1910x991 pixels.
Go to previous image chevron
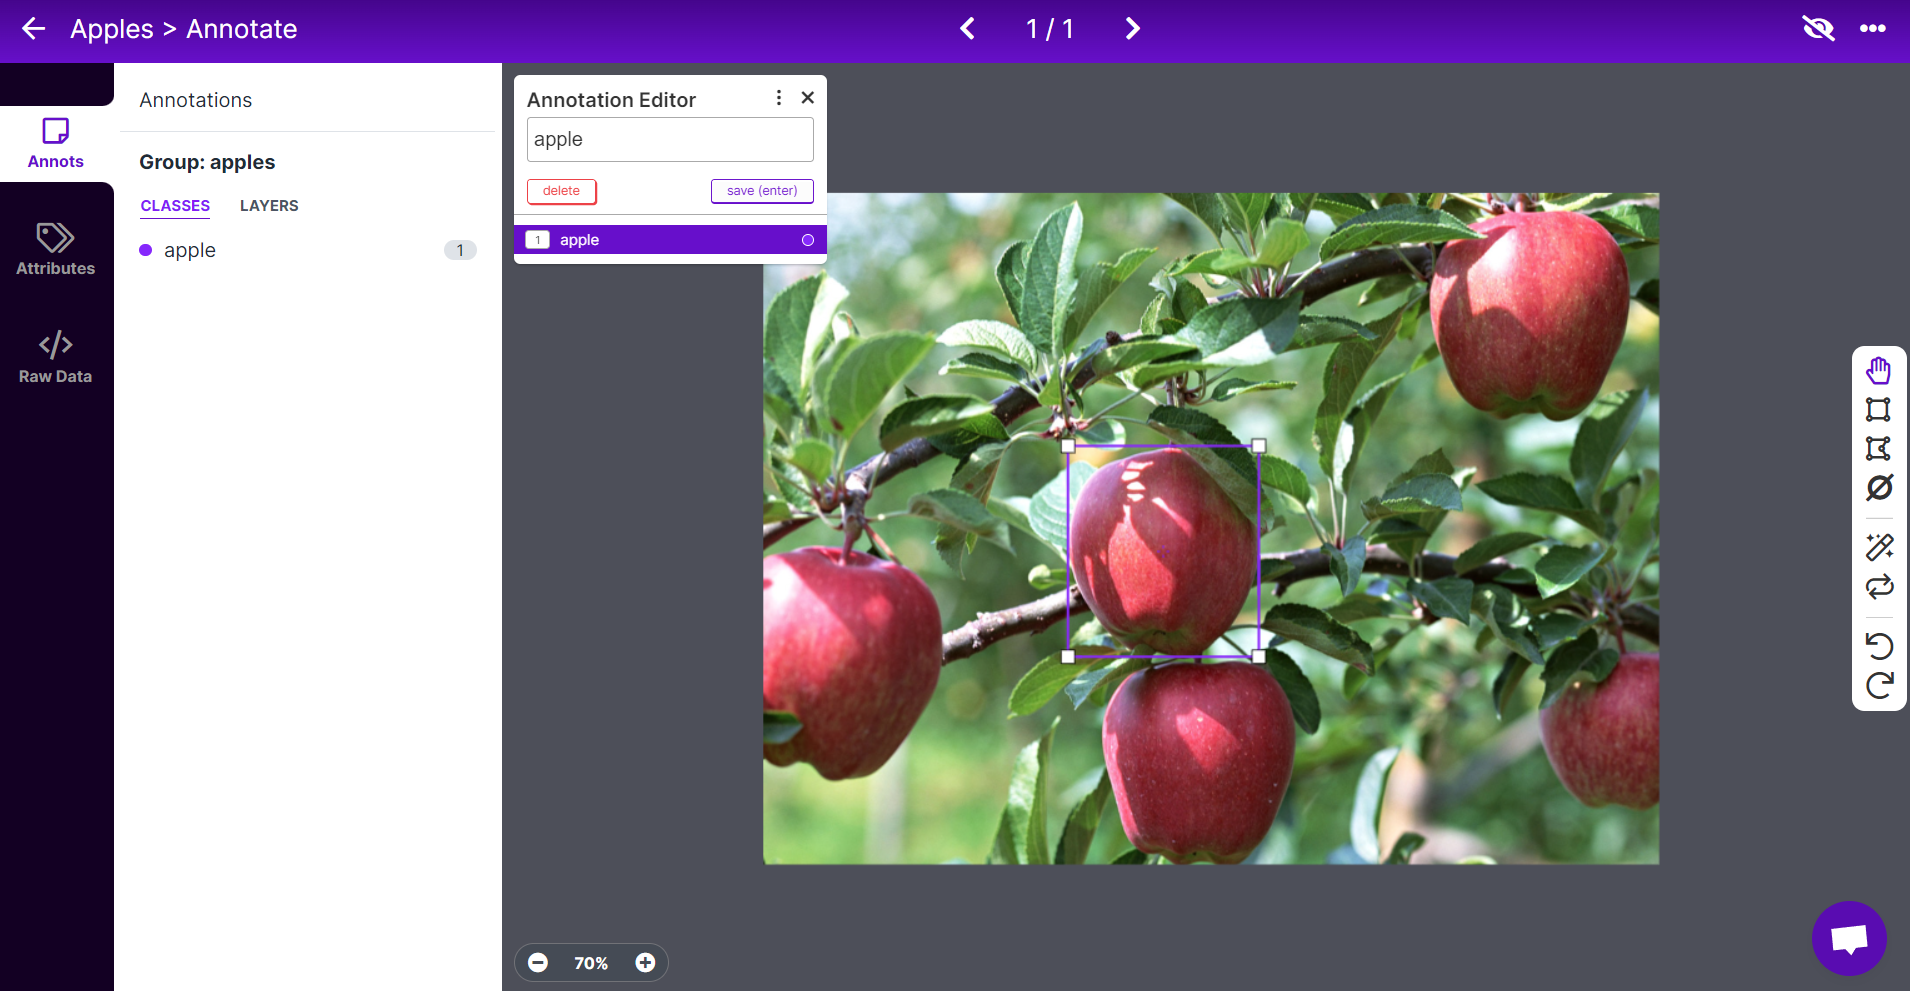(967, 29)
